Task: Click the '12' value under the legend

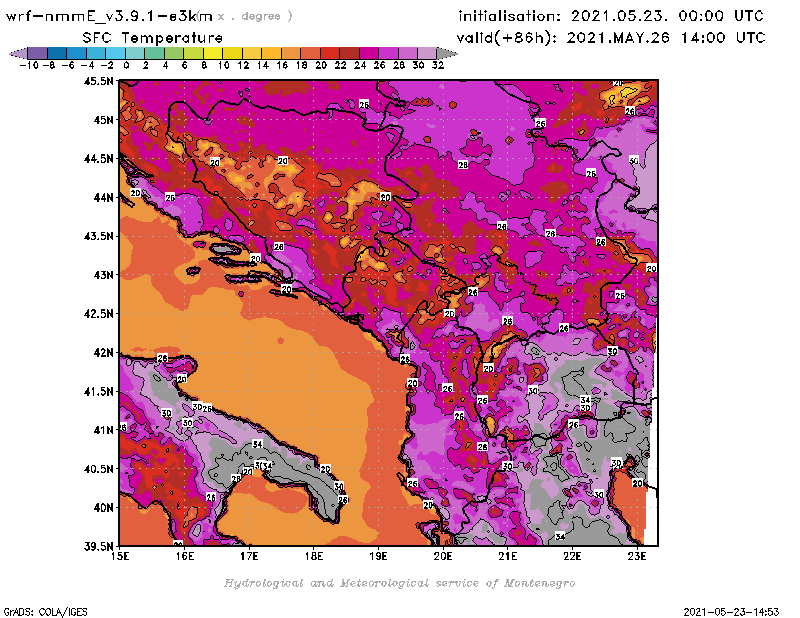Action: tap(243, 65)
